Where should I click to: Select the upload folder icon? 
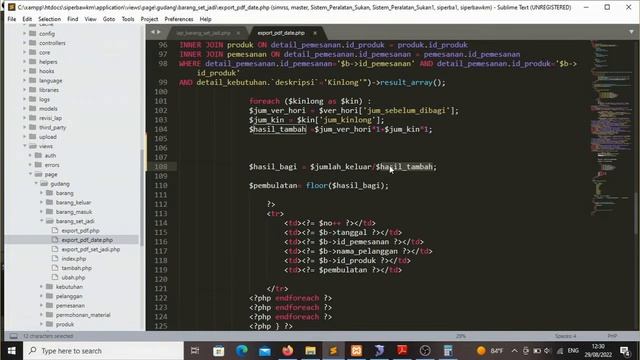coord(33,137)
